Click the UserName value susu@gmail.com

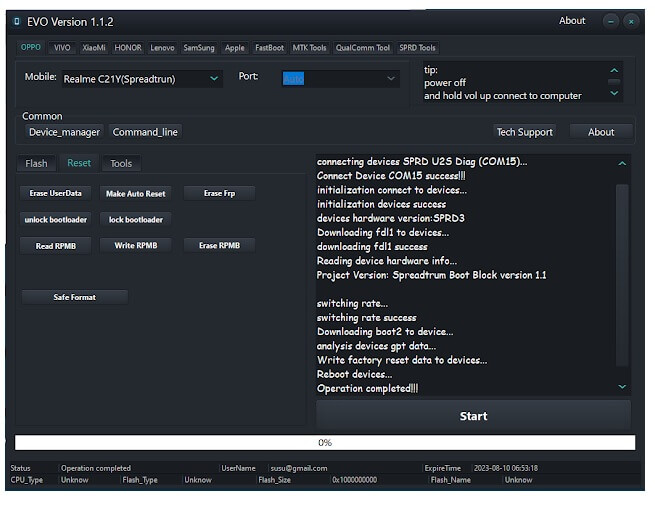[x=299, y=468]
